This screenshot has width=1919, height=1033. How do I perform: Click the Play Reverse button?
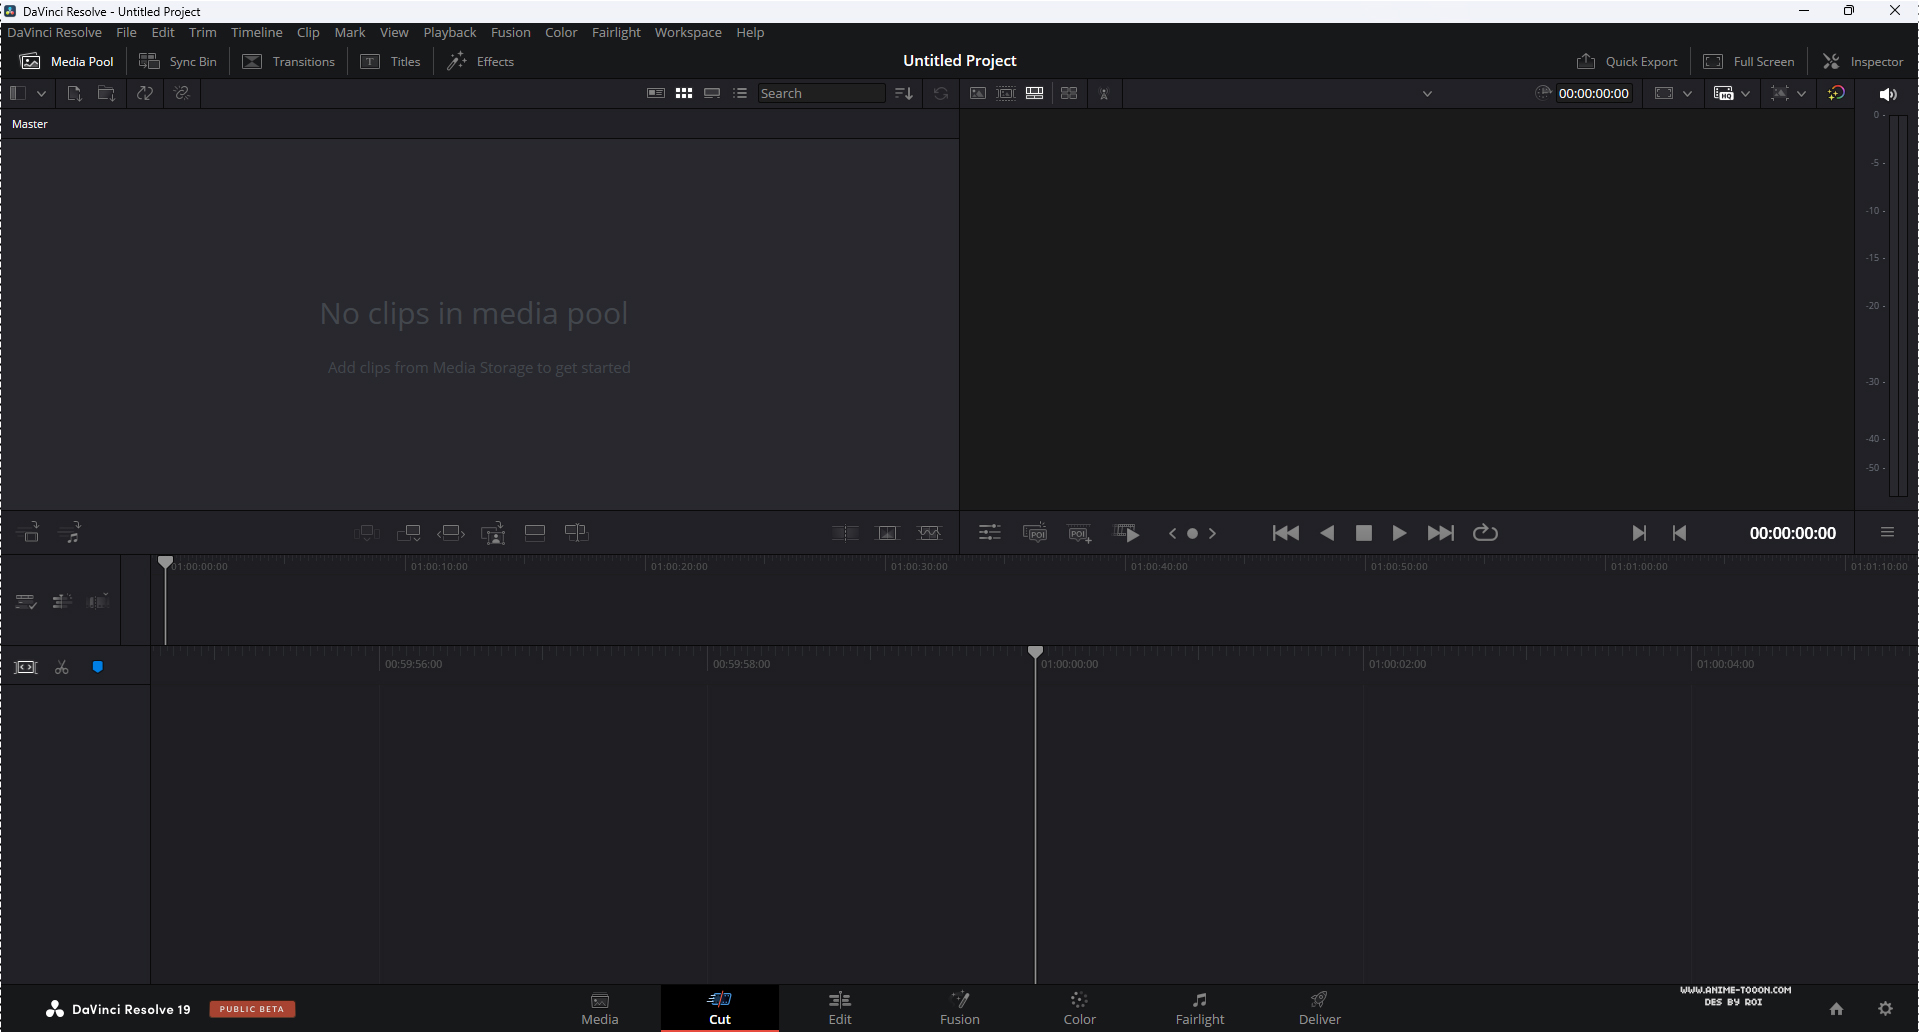[x=1327, y=533]
